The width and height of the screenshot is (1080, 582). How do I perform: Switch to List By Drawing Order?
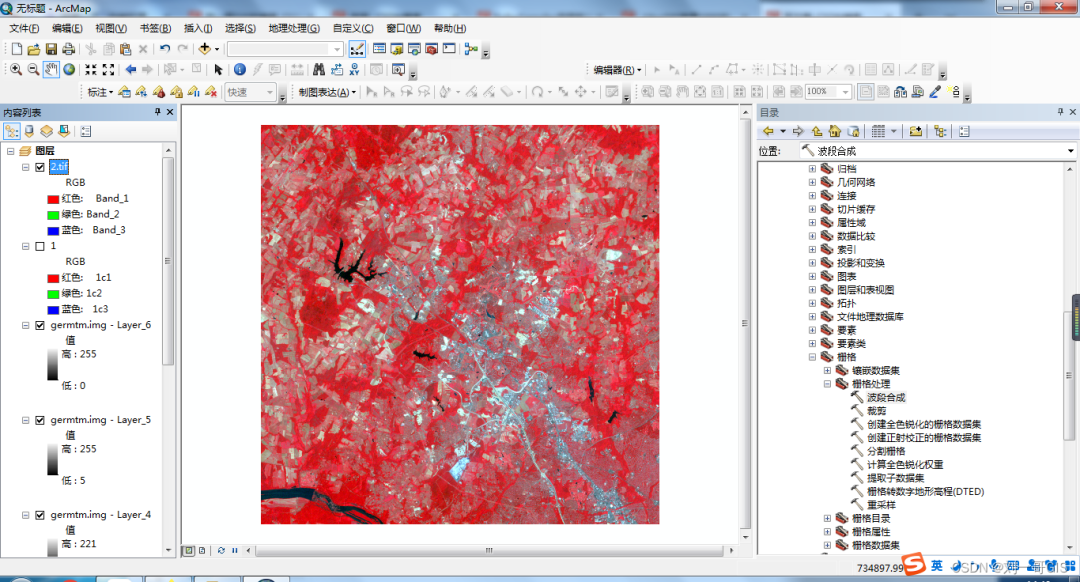click(x=12, y=131)
